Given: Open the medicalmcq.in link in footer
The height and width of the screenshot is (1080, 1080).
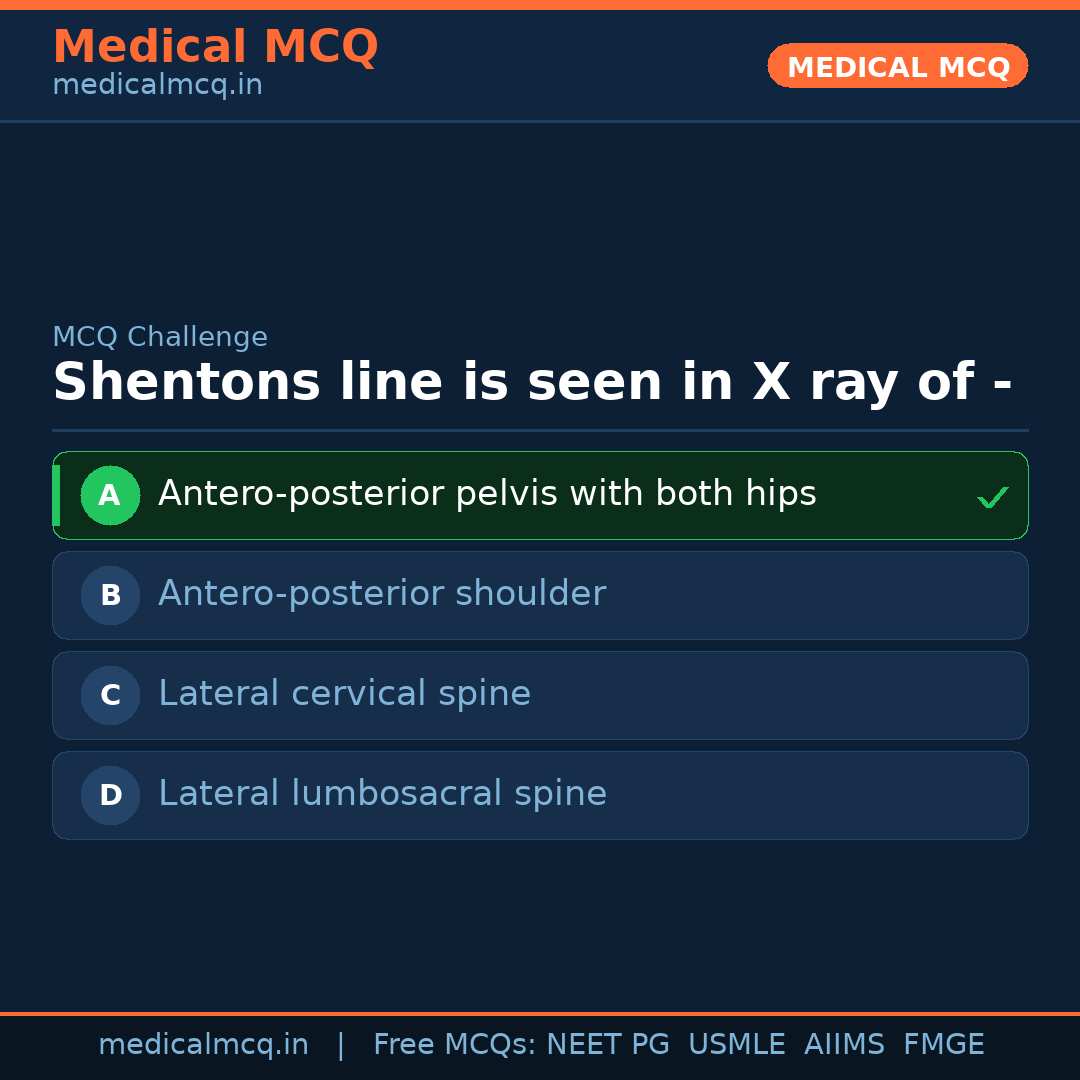Looking at the screenshot, I should coord(203,1045).
